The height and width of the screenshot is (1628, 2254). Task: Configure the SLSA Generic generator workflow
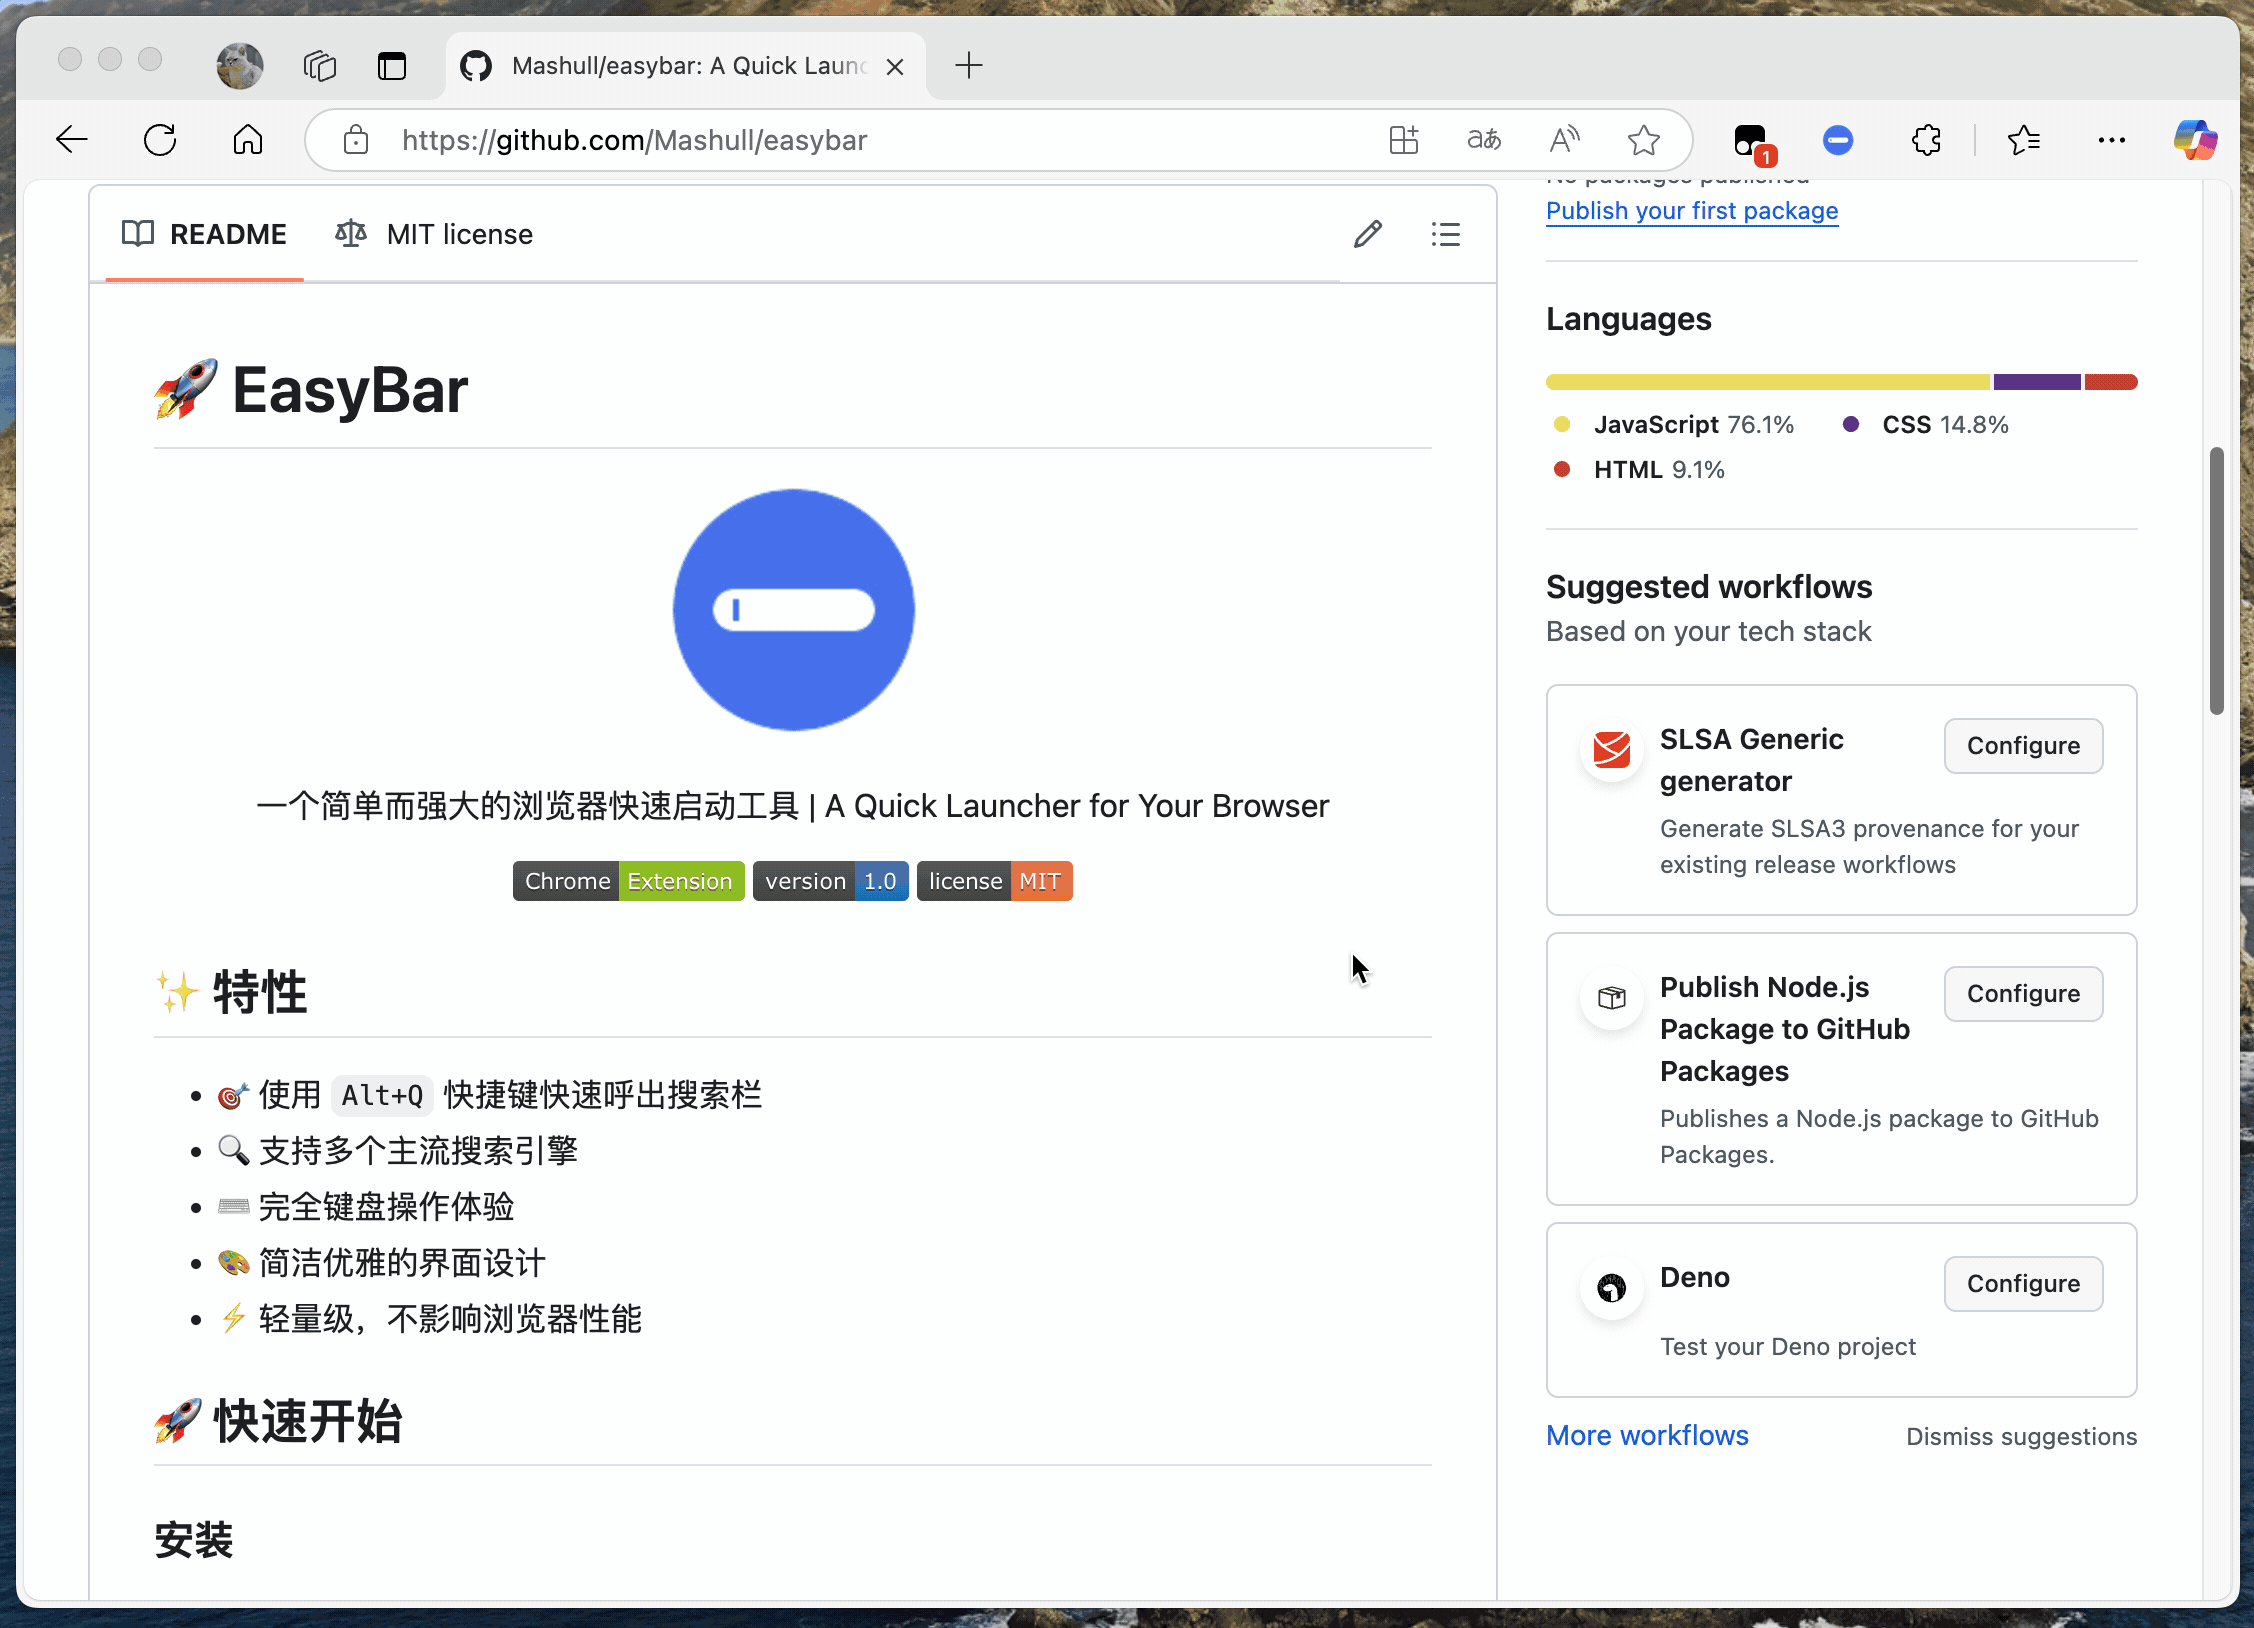click(2023, 746)
